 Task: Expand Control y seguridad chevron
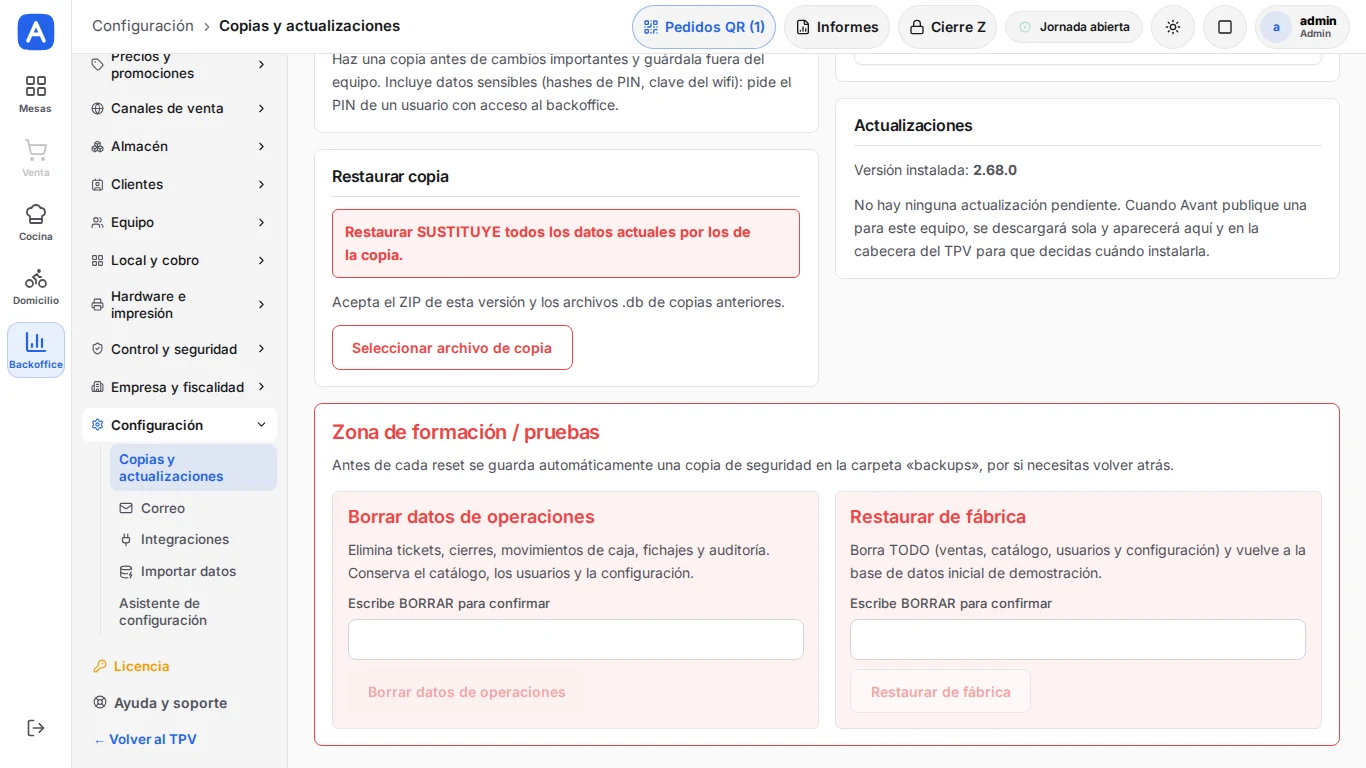click(261, 349)
